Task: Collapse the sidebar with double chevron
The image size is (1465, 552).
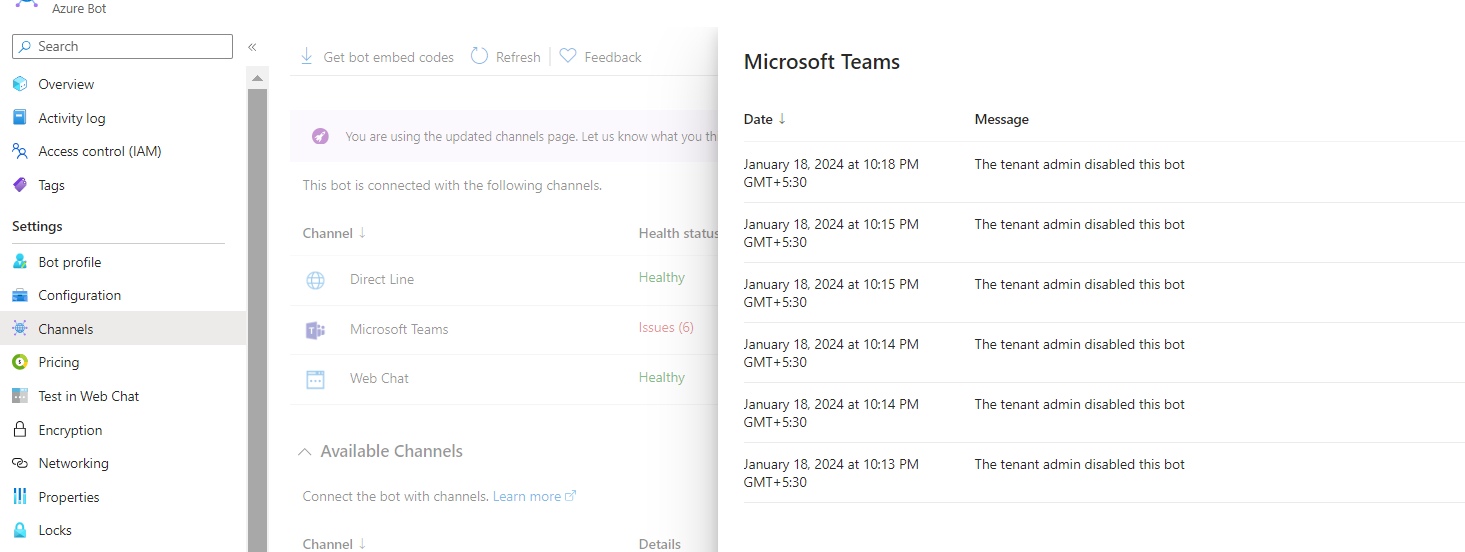Action: pyautogui.click(x=253, y=47)
